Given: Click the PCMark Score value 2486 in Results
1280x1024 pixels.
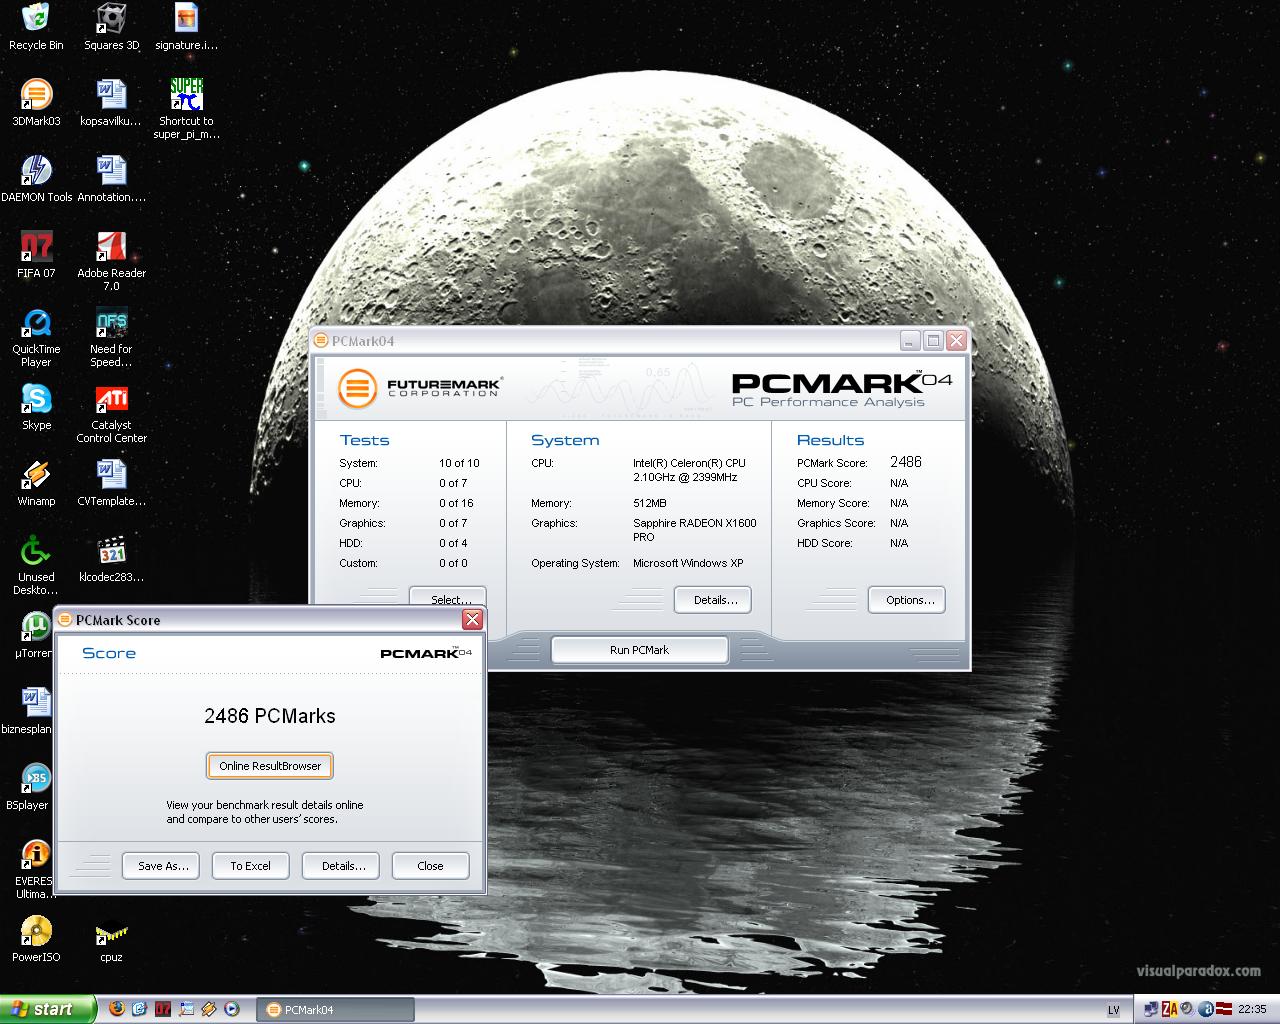Looking at the screenshot, I should click(x=906, y=462).
